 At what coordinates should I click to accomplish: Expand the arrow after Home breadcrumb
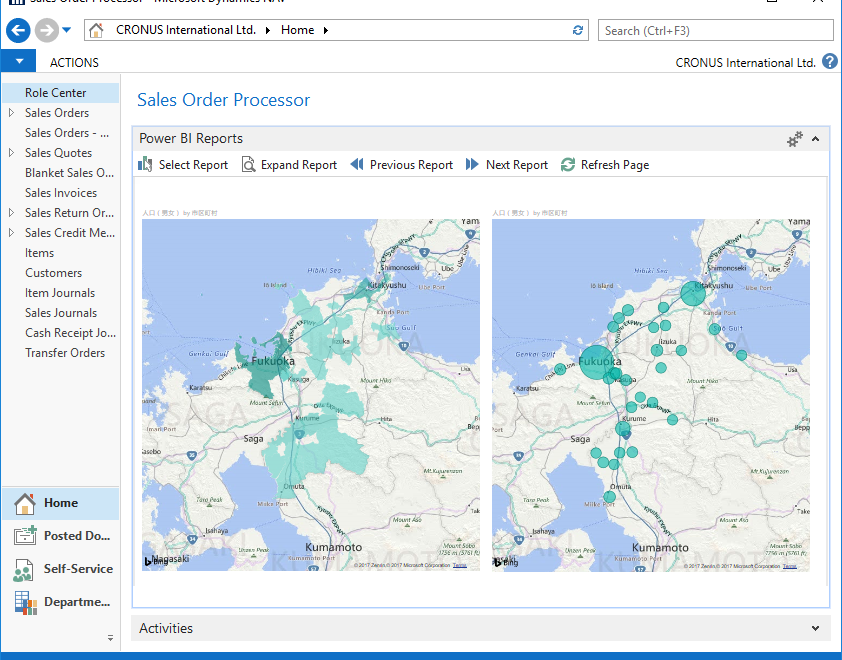326,31
